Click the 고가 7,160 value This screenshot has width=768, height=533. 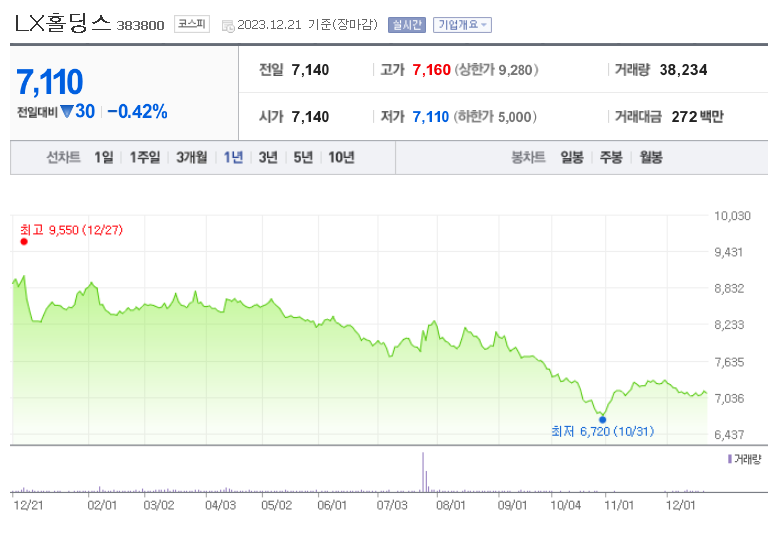432,70
